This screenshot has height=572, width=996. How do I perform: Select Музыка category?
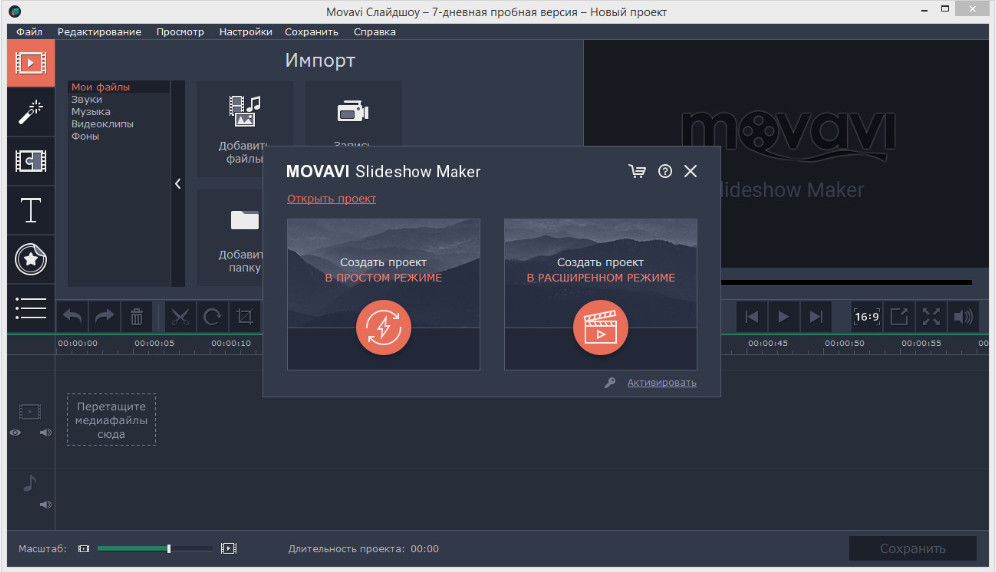coord(91,111)
